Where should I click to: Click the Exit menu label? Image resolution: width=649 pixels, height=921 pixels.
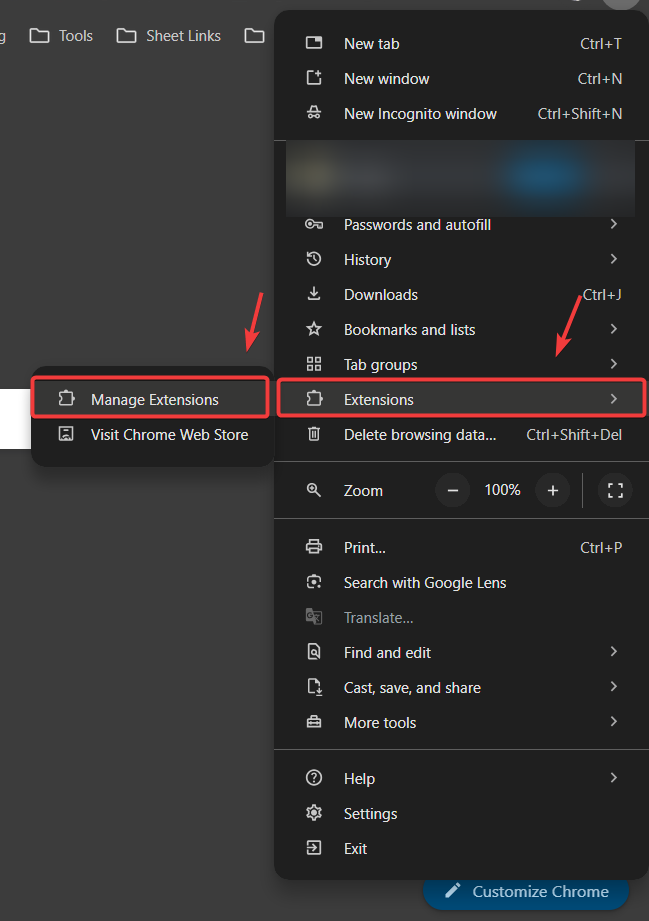[x=355, y=848]
